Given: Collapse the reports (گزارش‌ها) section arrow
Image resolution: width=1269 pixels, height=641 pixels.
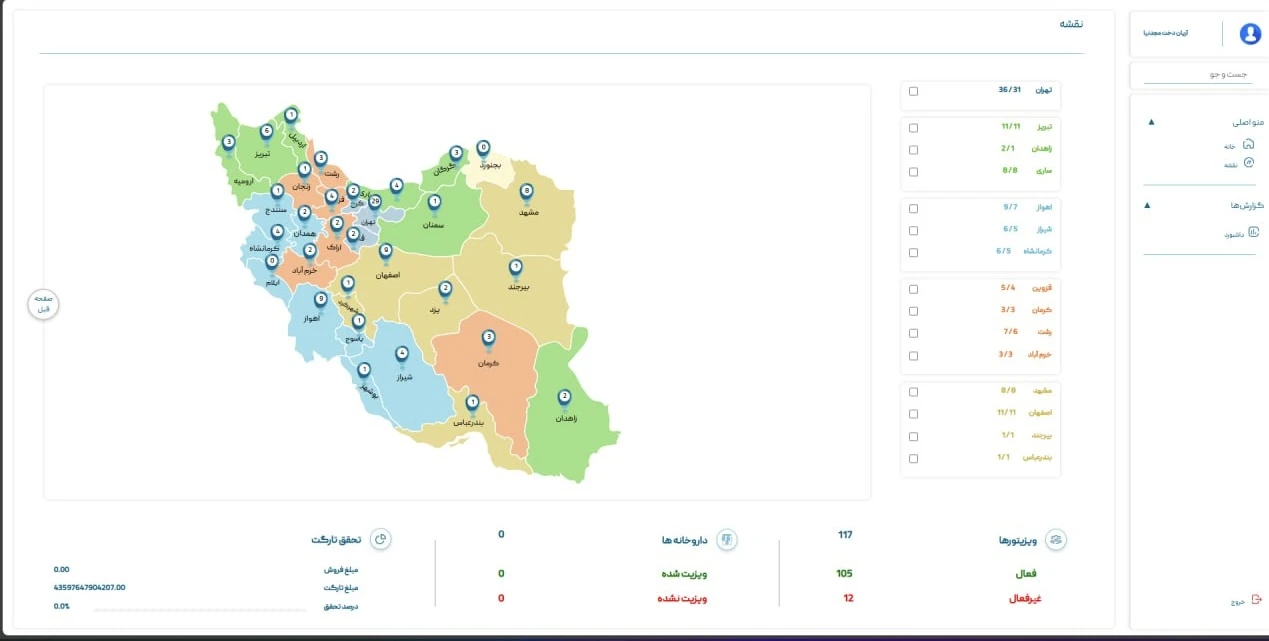Looking at the screenshot, I should tap(1147, 205).
